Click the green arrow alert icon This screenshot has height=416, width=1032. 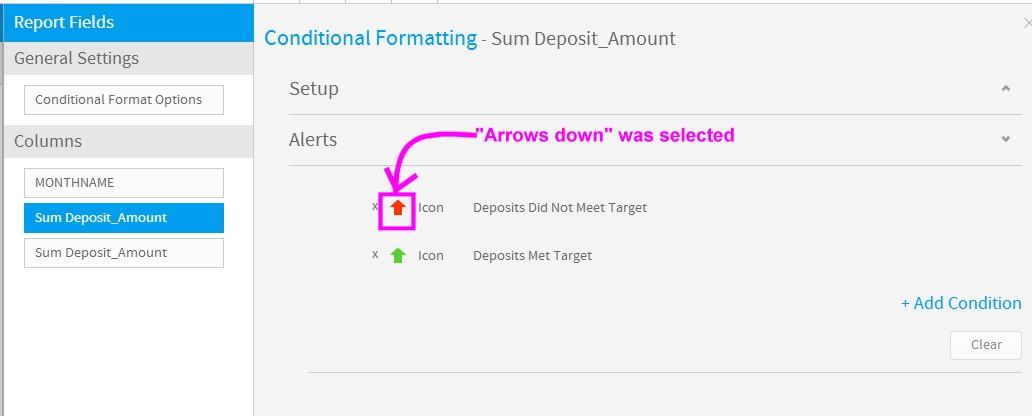pos(398,255)
